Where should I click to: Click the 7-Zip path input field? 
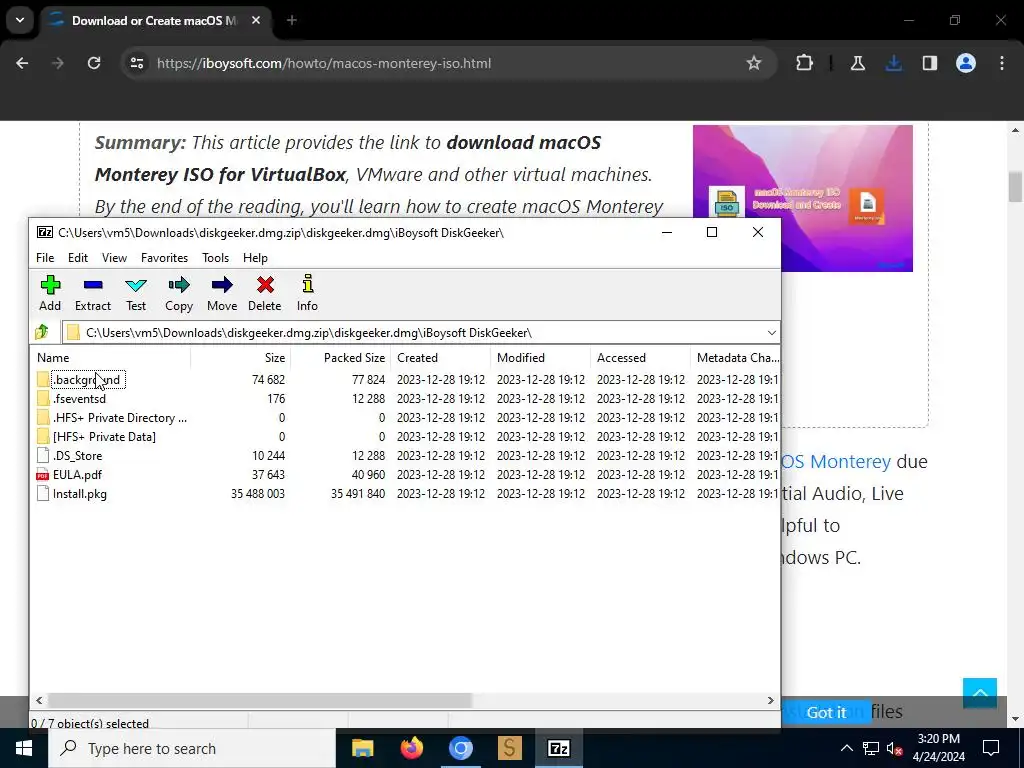(x=421, y=332)
